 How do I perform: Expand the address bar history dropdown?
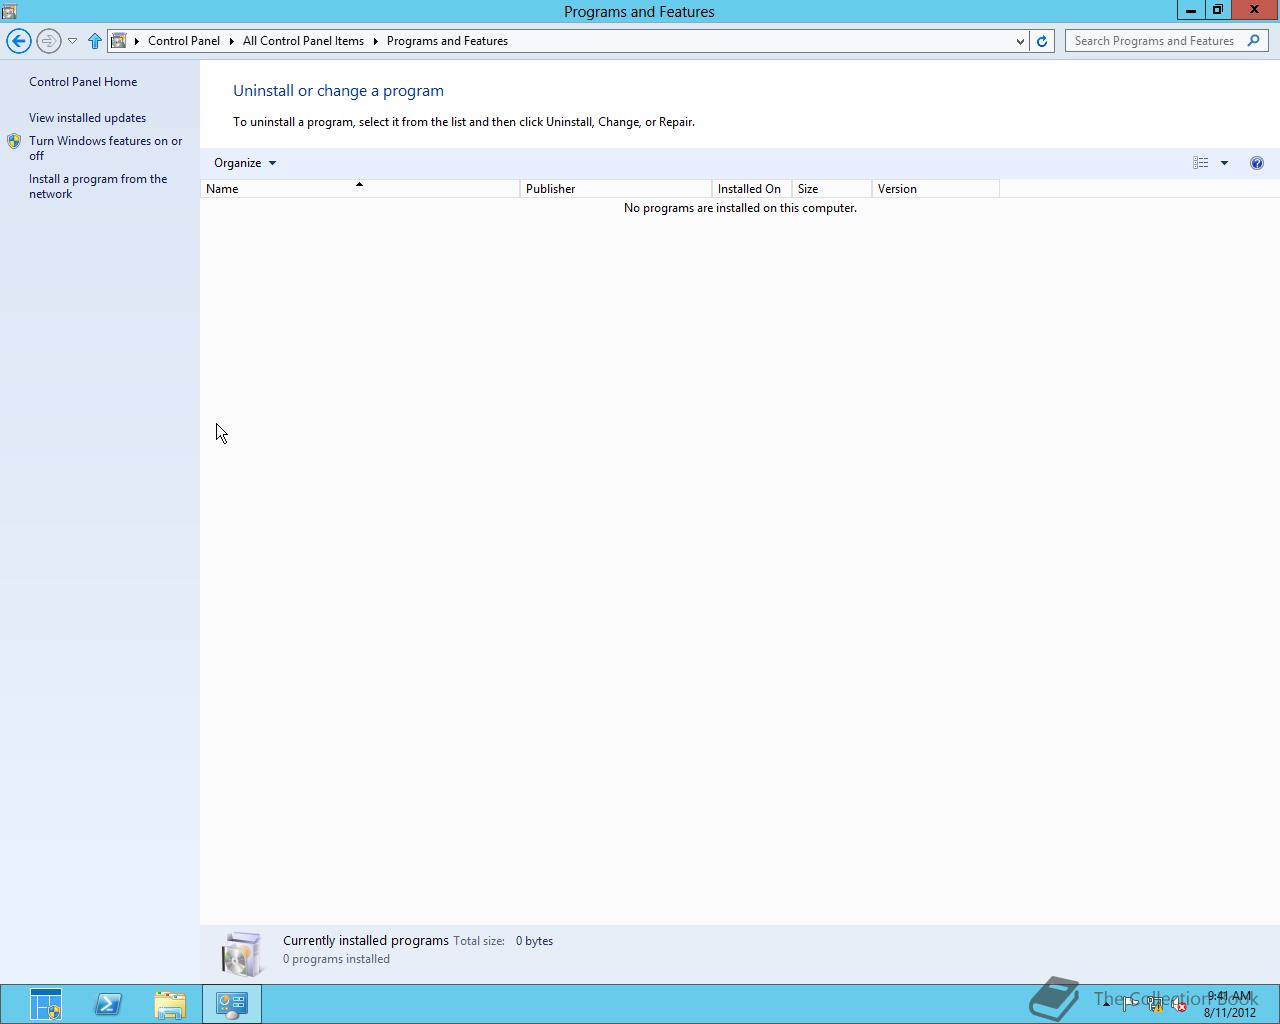1020,41
